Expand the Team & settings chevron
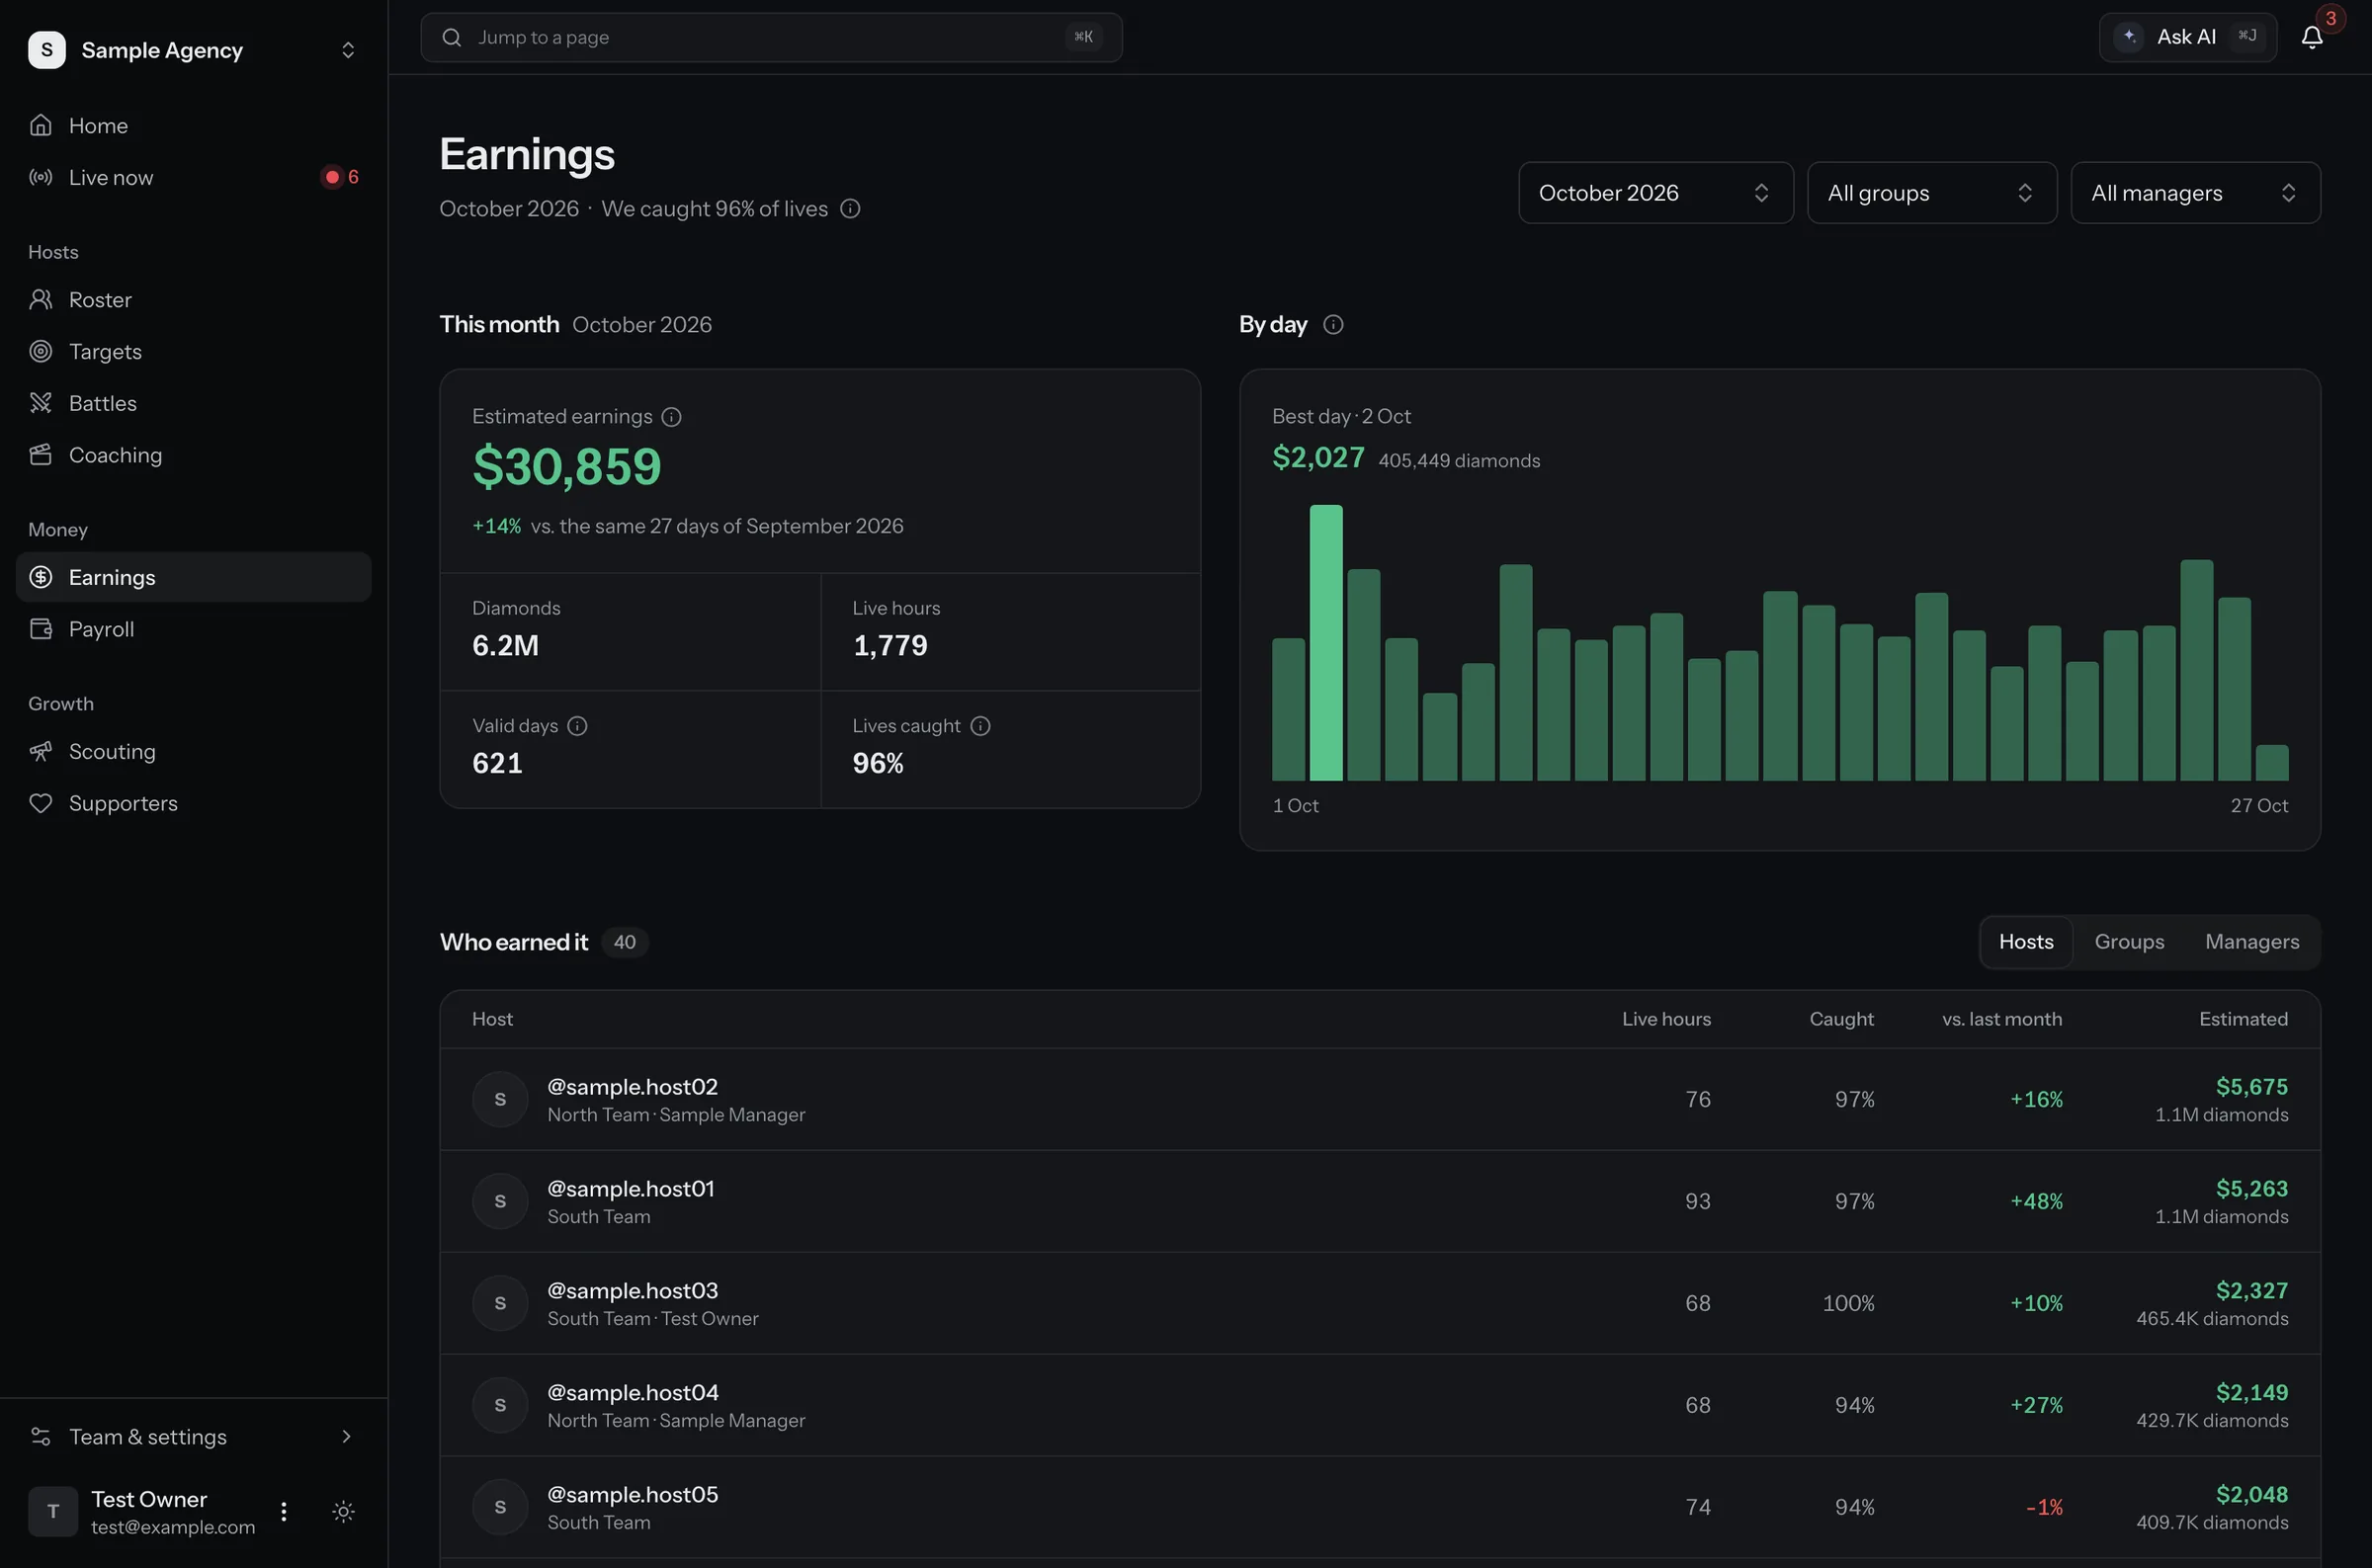 click(x=346, y=1437)
